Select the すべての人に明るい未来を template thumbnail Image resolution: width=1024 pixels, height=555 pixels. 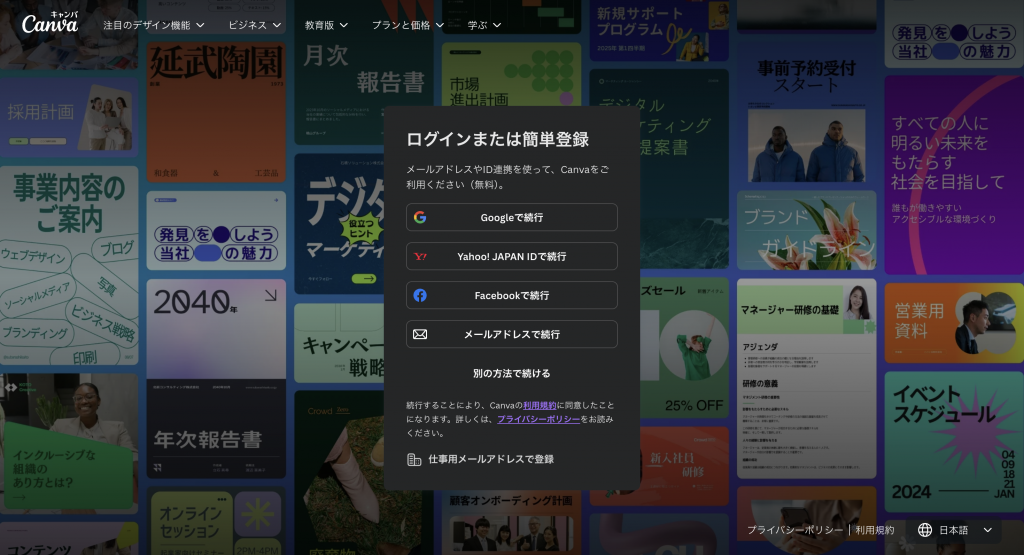click(954, 175)
